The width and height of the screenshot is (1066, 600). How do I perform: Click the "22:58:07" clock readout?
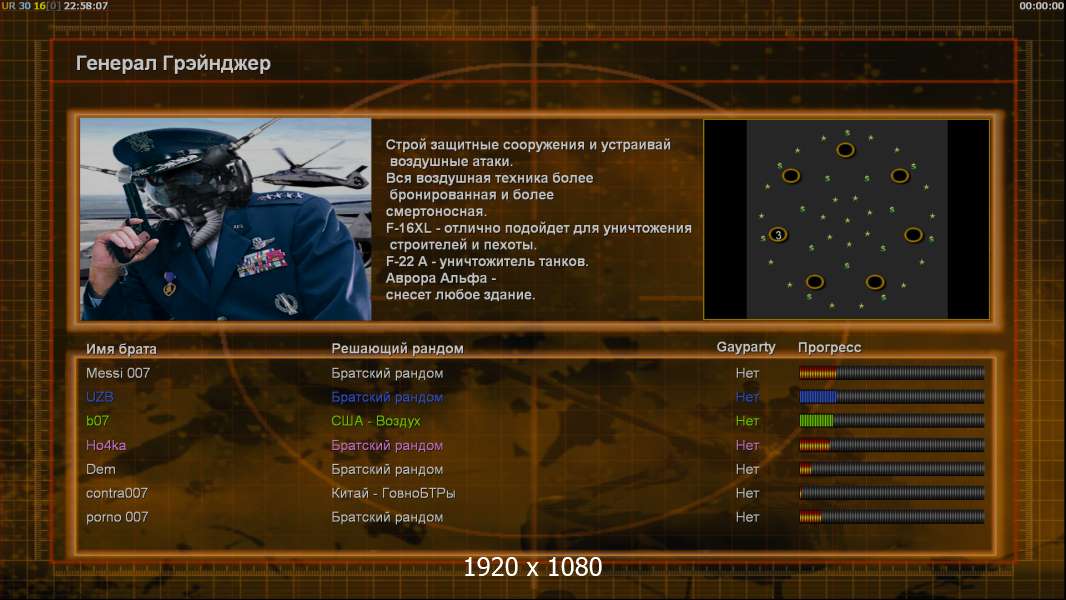pos(86,5)
